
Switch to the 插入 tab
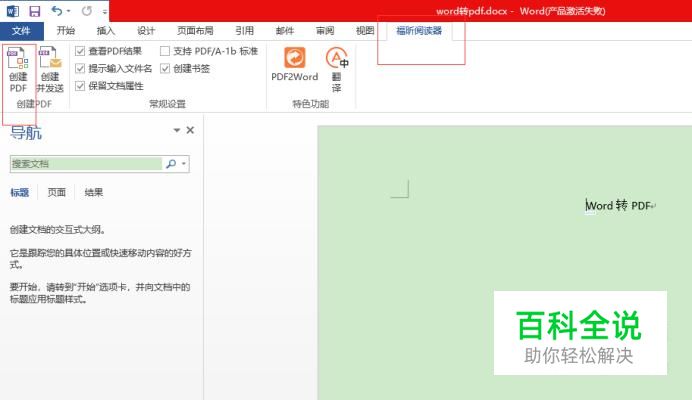tap(105, 30)
